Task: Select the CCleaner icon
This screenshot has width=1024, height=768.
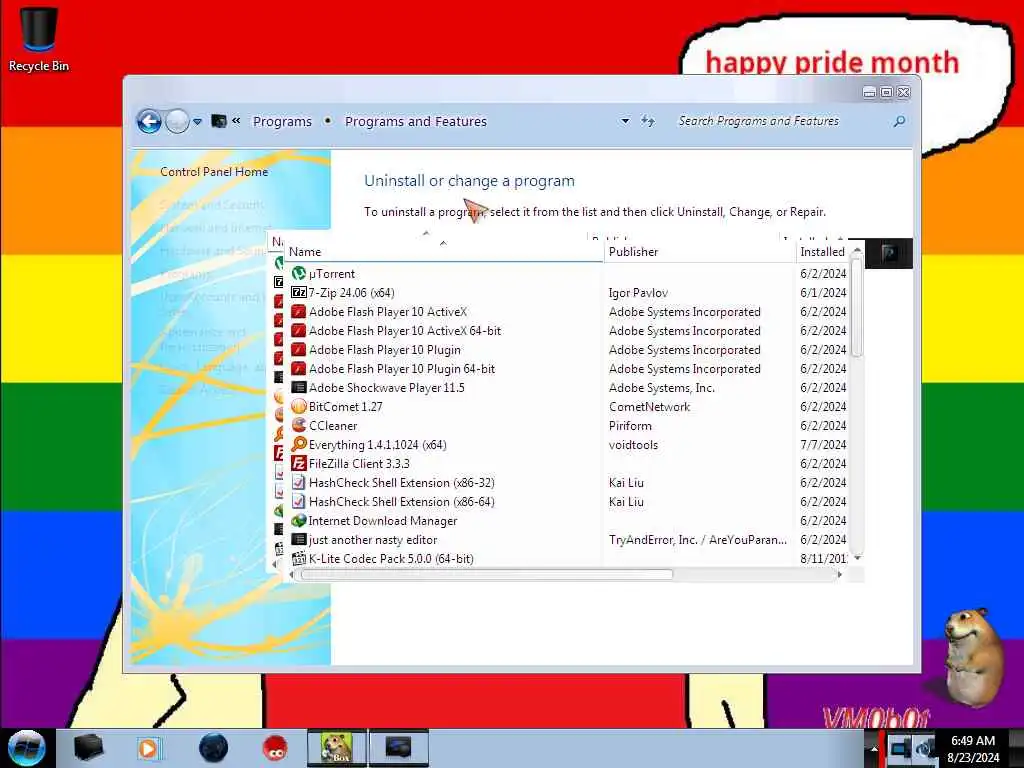Action: [x=299, y=425]
